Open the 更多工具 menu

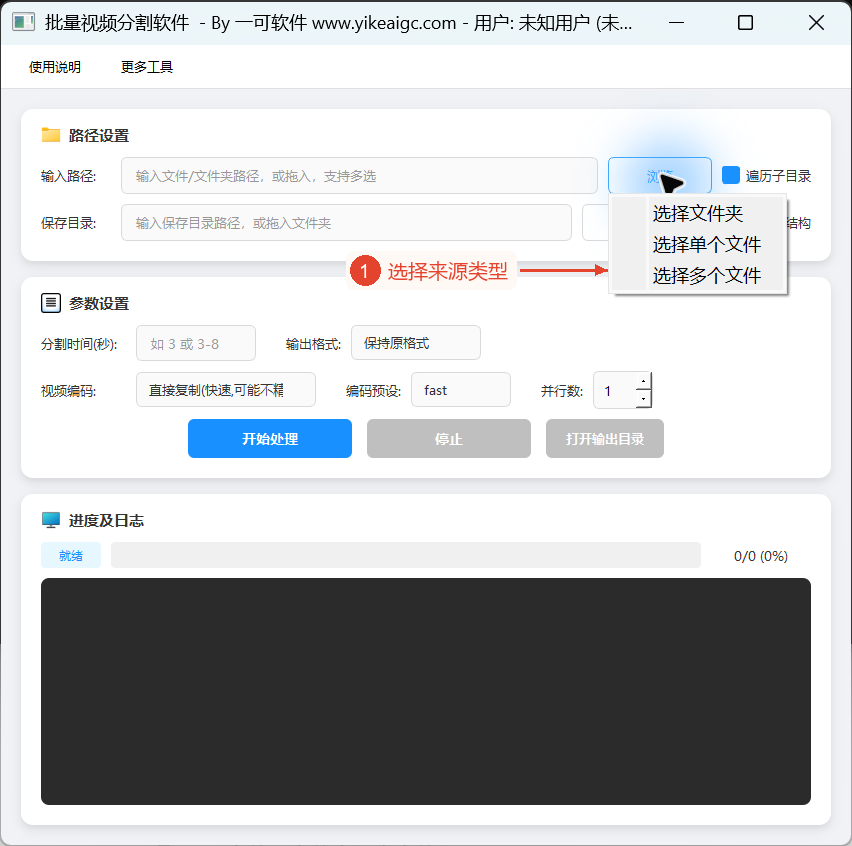click(147, 67)
